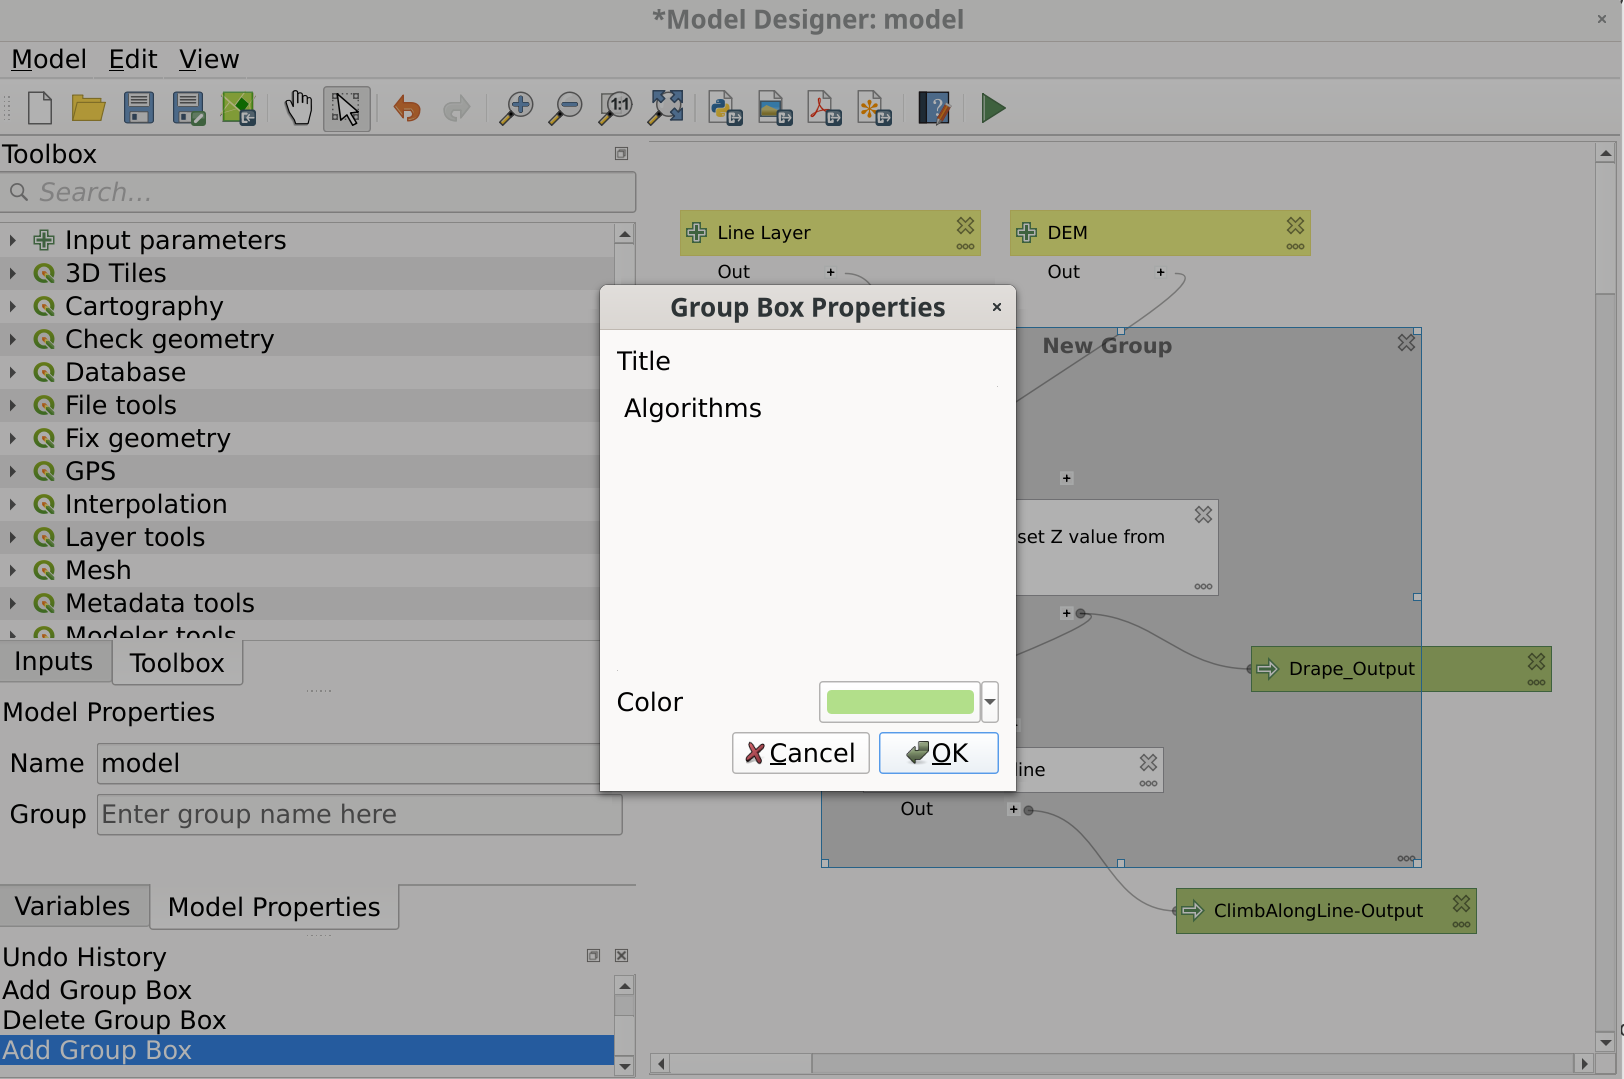This screenshot has height=1079, width=1624.
Task: Open the Edit menu
Action: [x=132, y=60]
